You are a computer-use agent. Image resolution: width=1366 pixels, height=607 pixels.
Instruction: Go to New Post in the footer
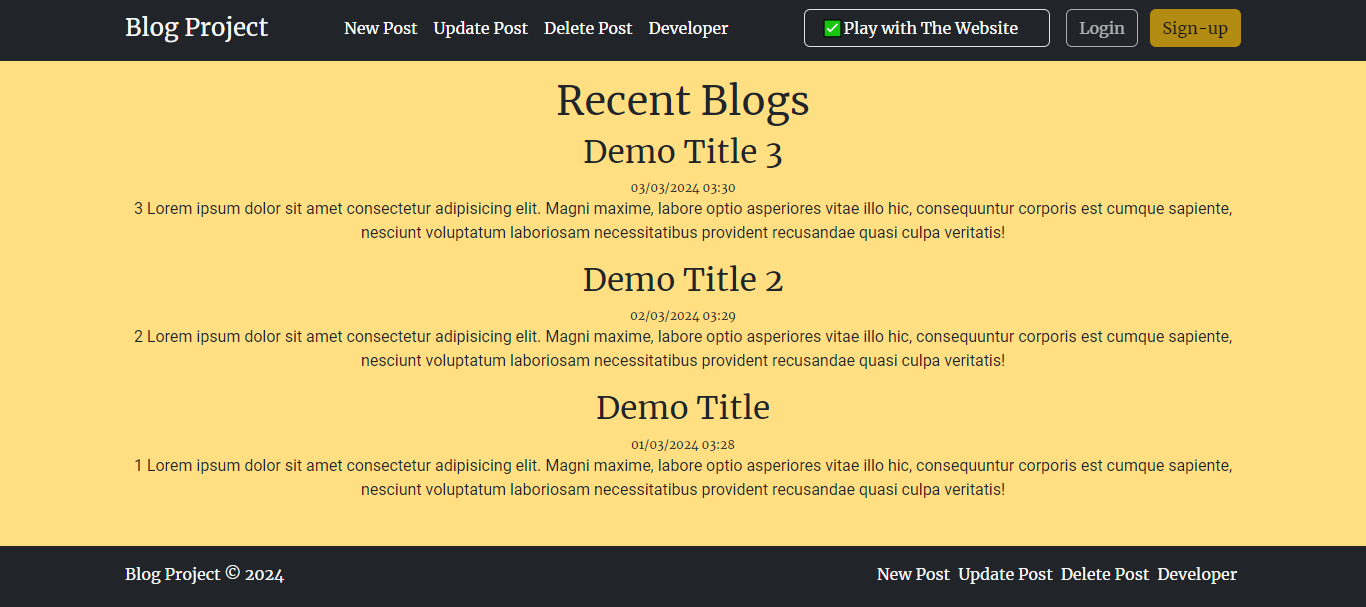pos(913,574)
